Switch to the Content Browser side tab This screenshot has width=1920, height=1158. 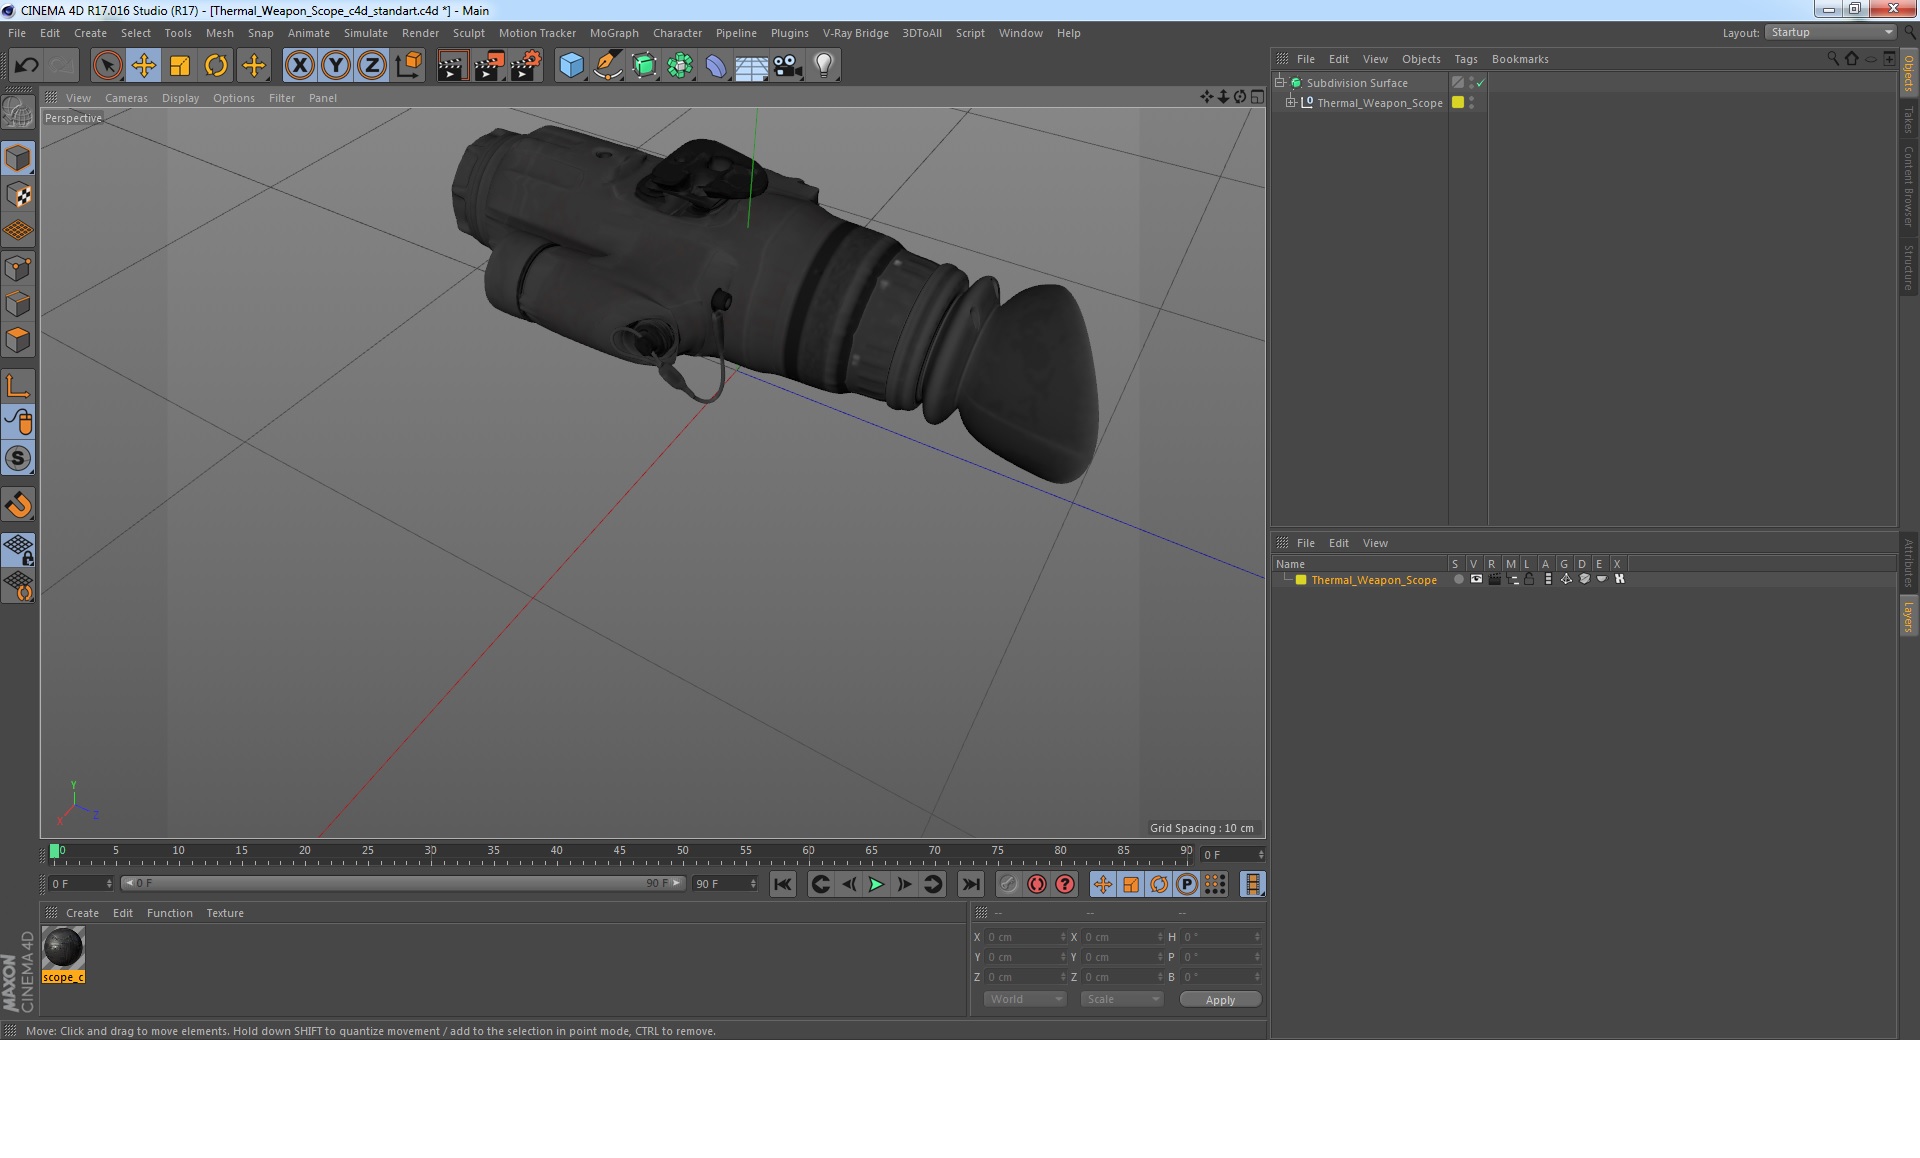(x=1908, y=187)
